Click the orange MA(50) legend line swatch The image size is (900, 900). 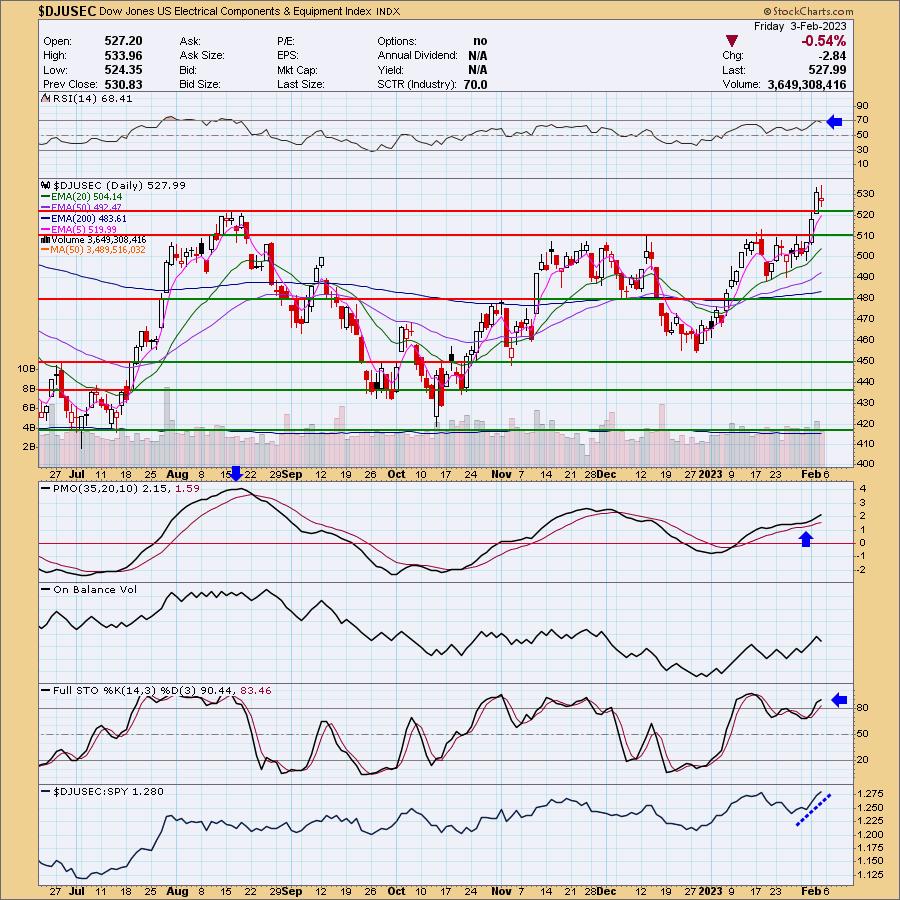[45, 250]
